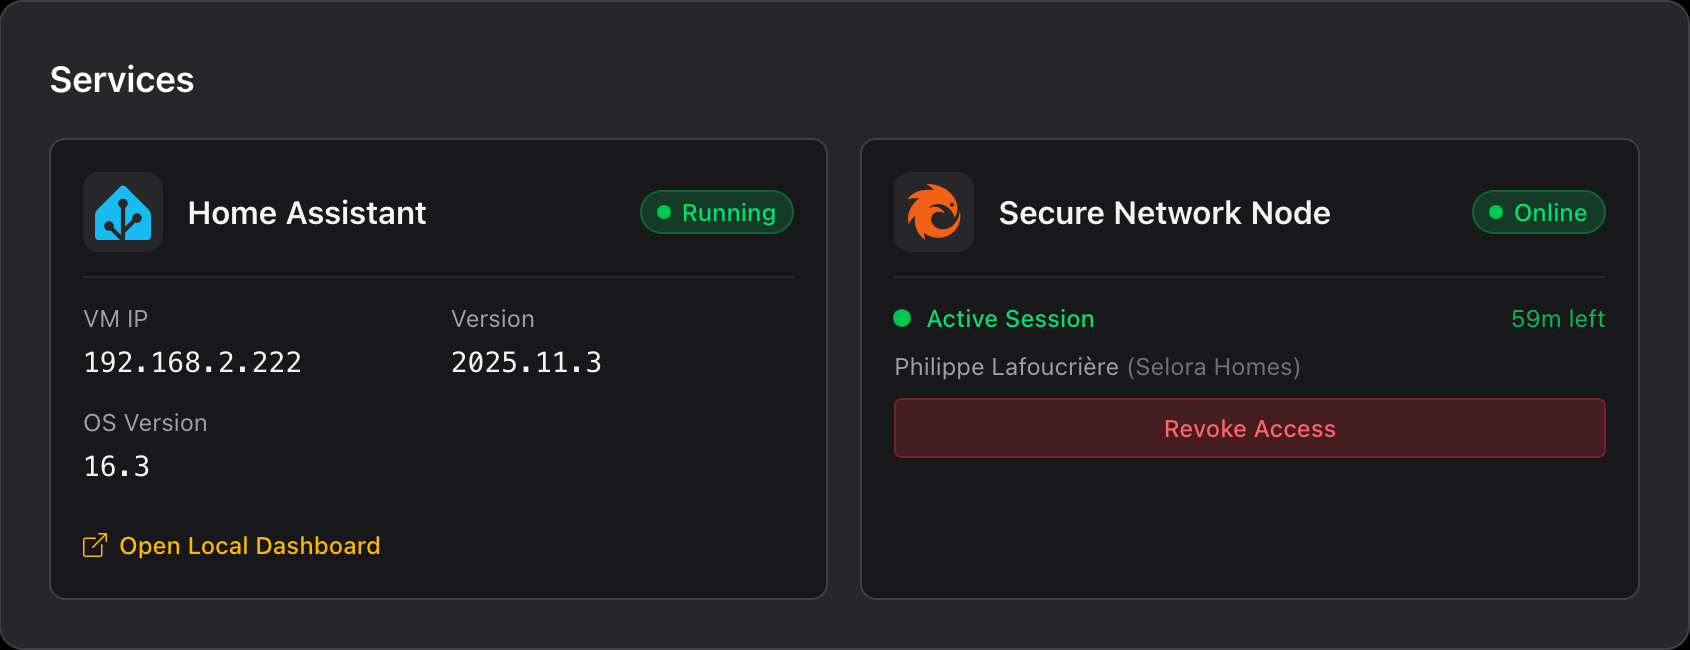The height and width of the screenshot is (650, 1690).
Task: Click the (Selora Homes) organization text
Action: pyautogui.click(x=1214, y=367)
